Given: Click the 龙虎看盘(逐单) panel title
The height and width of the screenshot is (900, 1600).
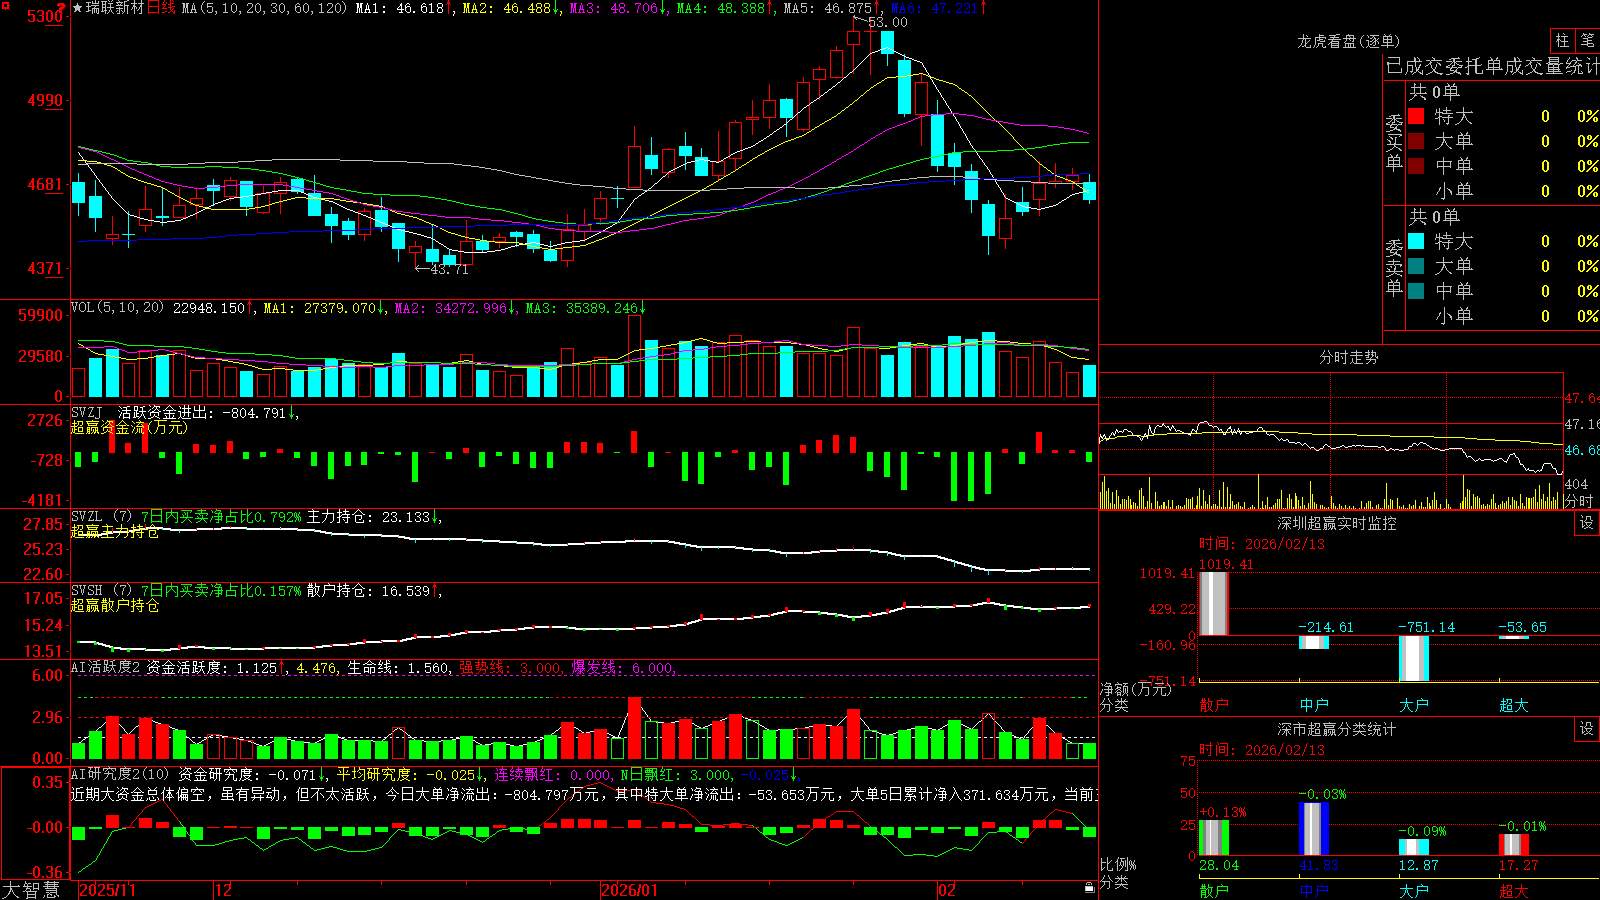Looking at the screenshot, I should coord(1348,41).
